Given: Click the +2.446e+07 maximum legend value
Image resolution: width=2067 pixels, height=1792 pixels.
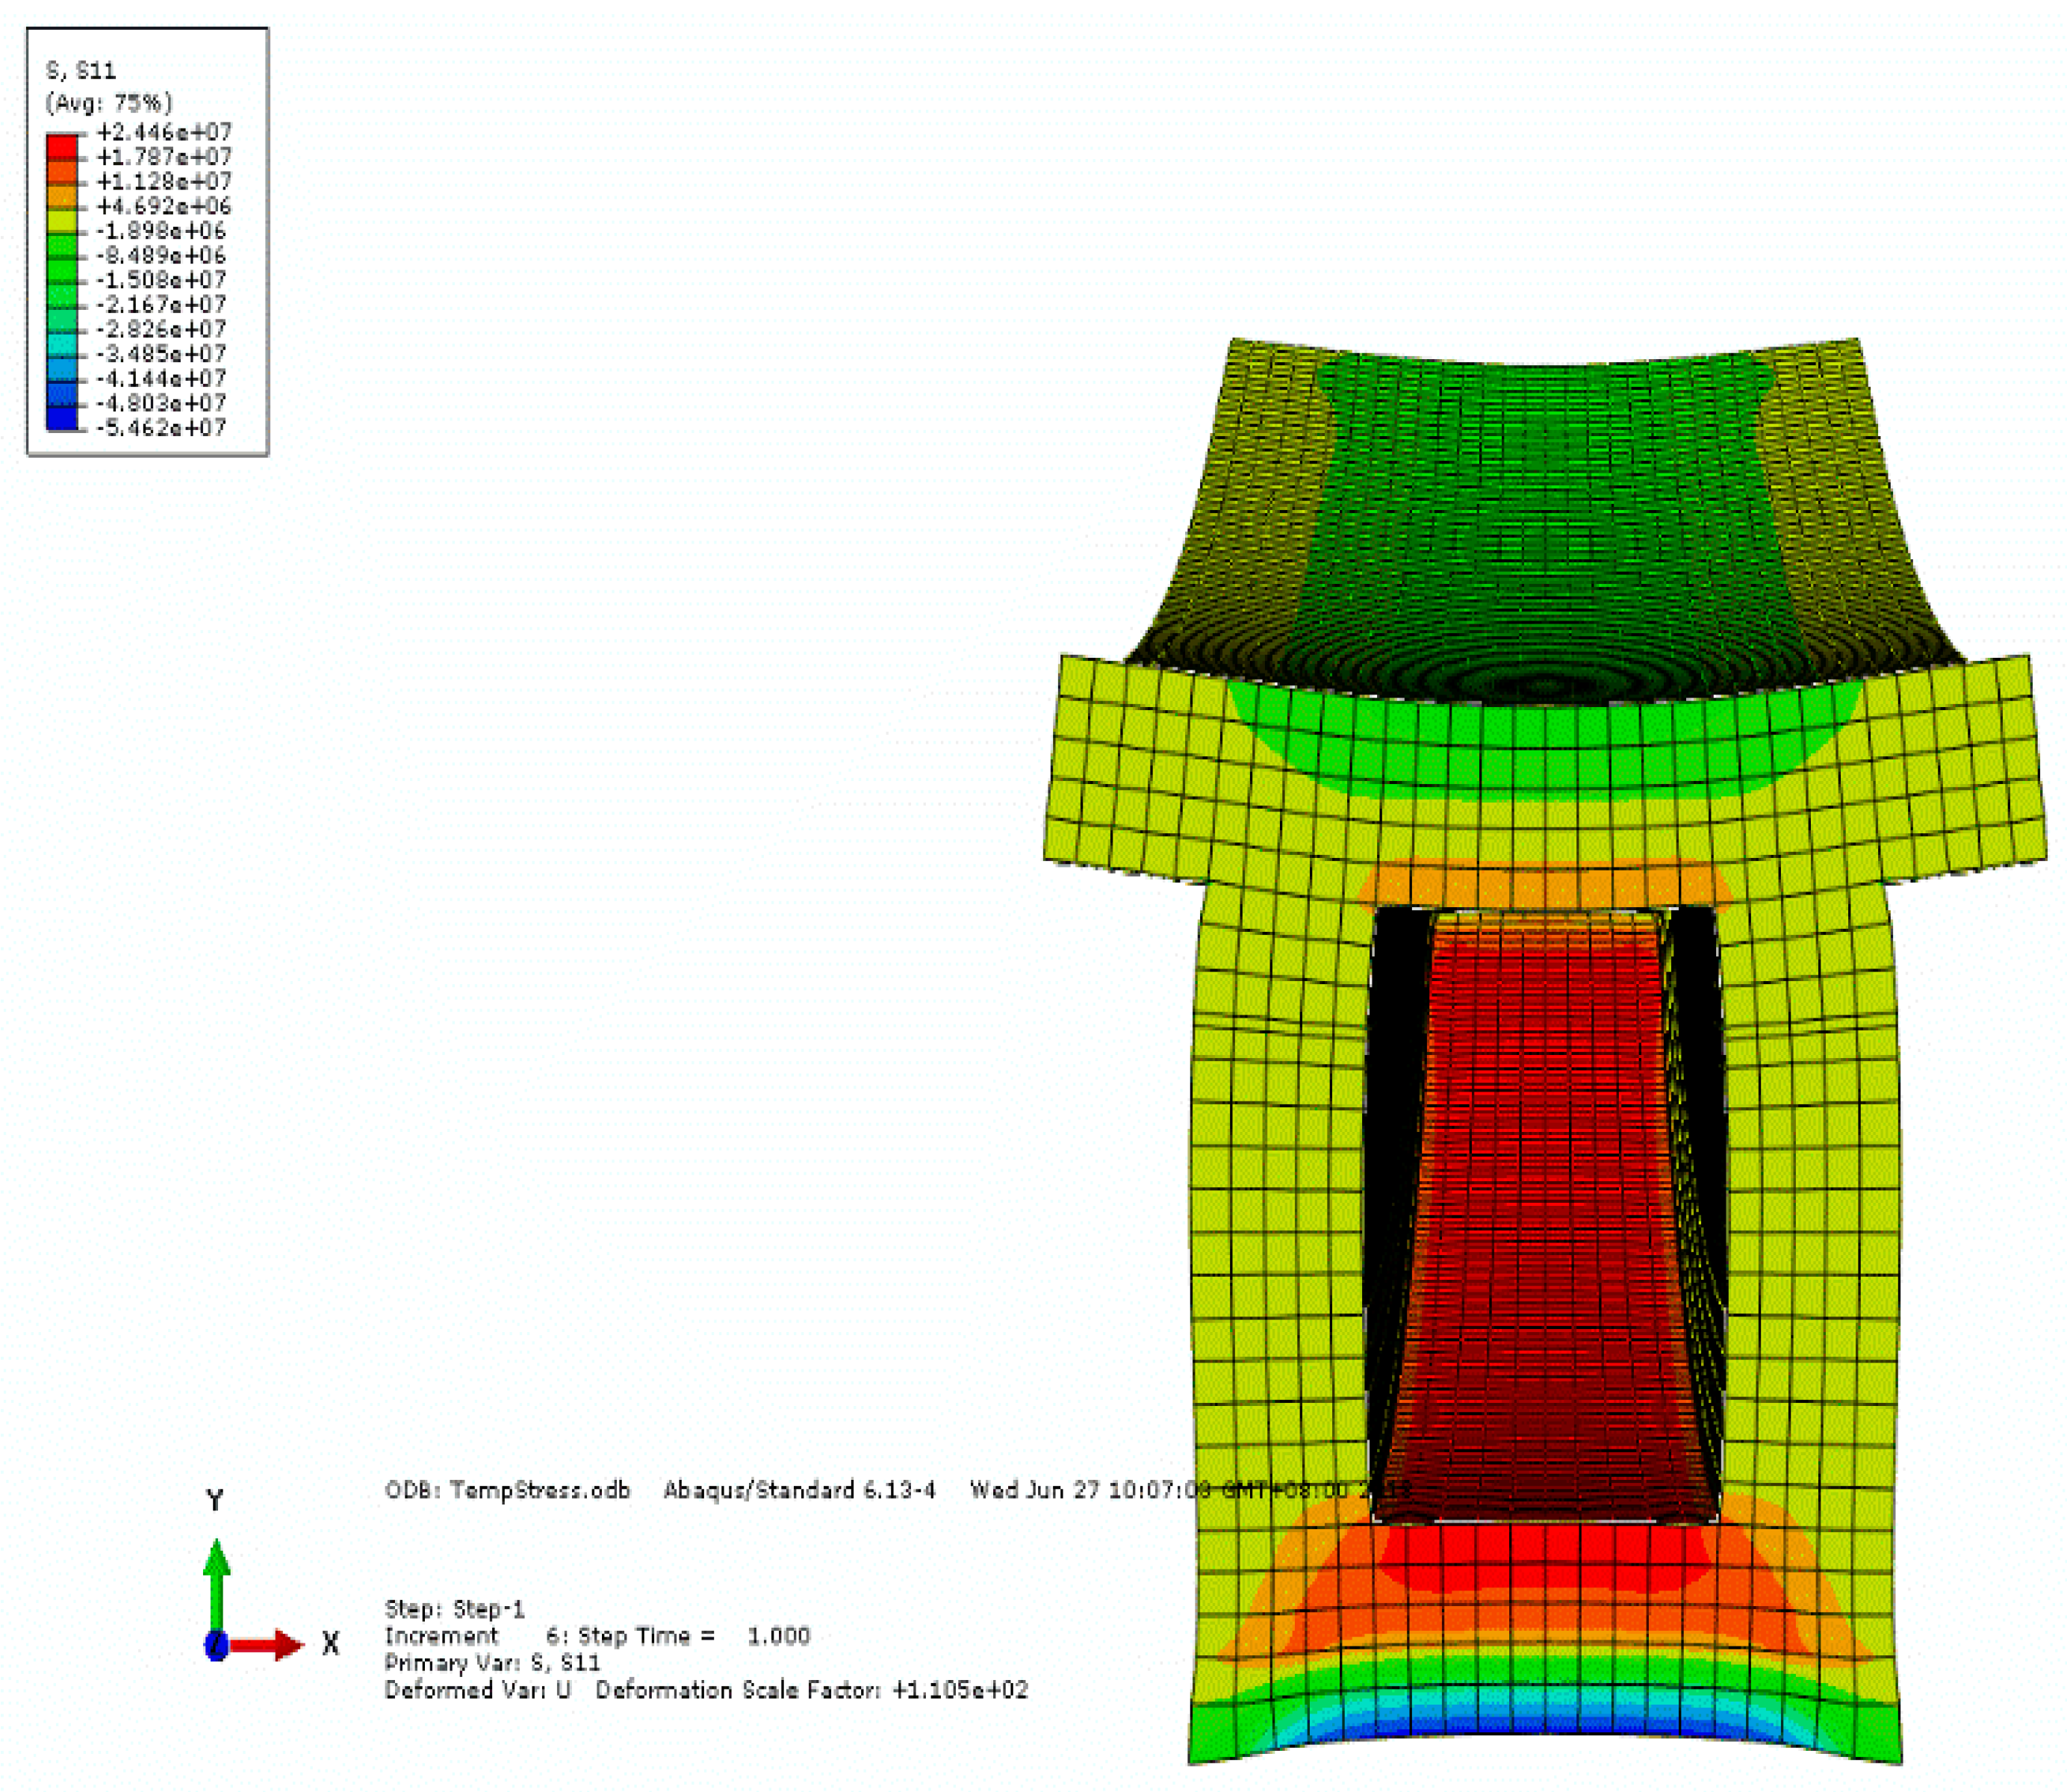Looking at the screenshot, I should tap(164, 132).
